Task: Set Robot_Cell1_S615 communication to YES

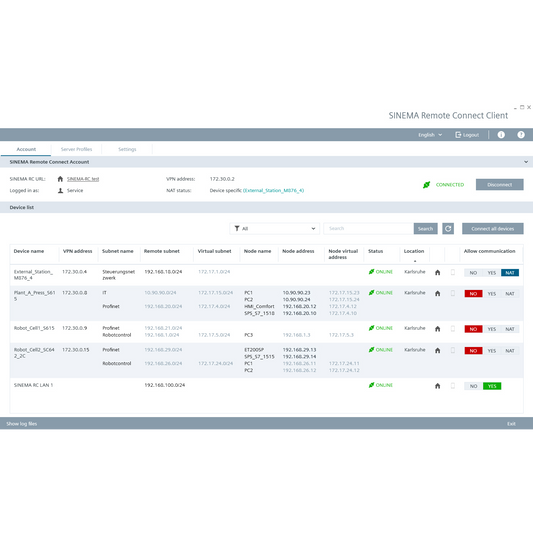Action: 492,329
